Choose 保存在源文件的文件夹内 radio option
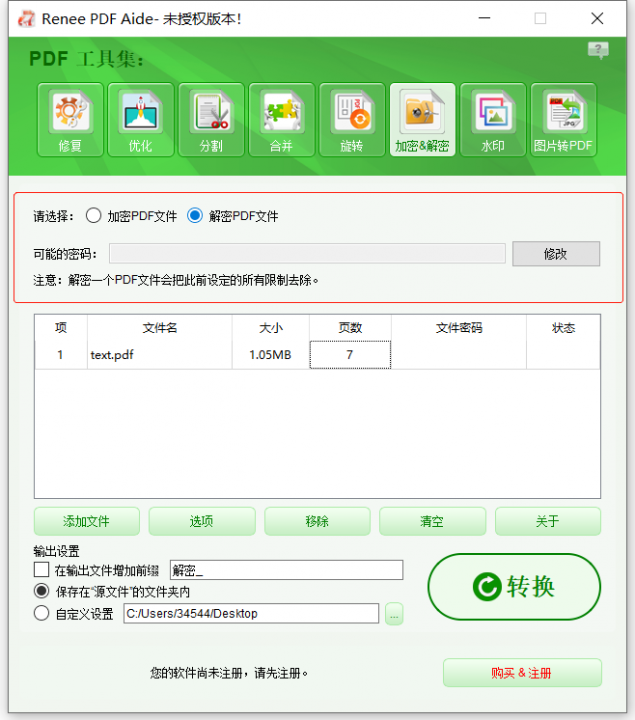Screen dimensions: 635x720 42,591
